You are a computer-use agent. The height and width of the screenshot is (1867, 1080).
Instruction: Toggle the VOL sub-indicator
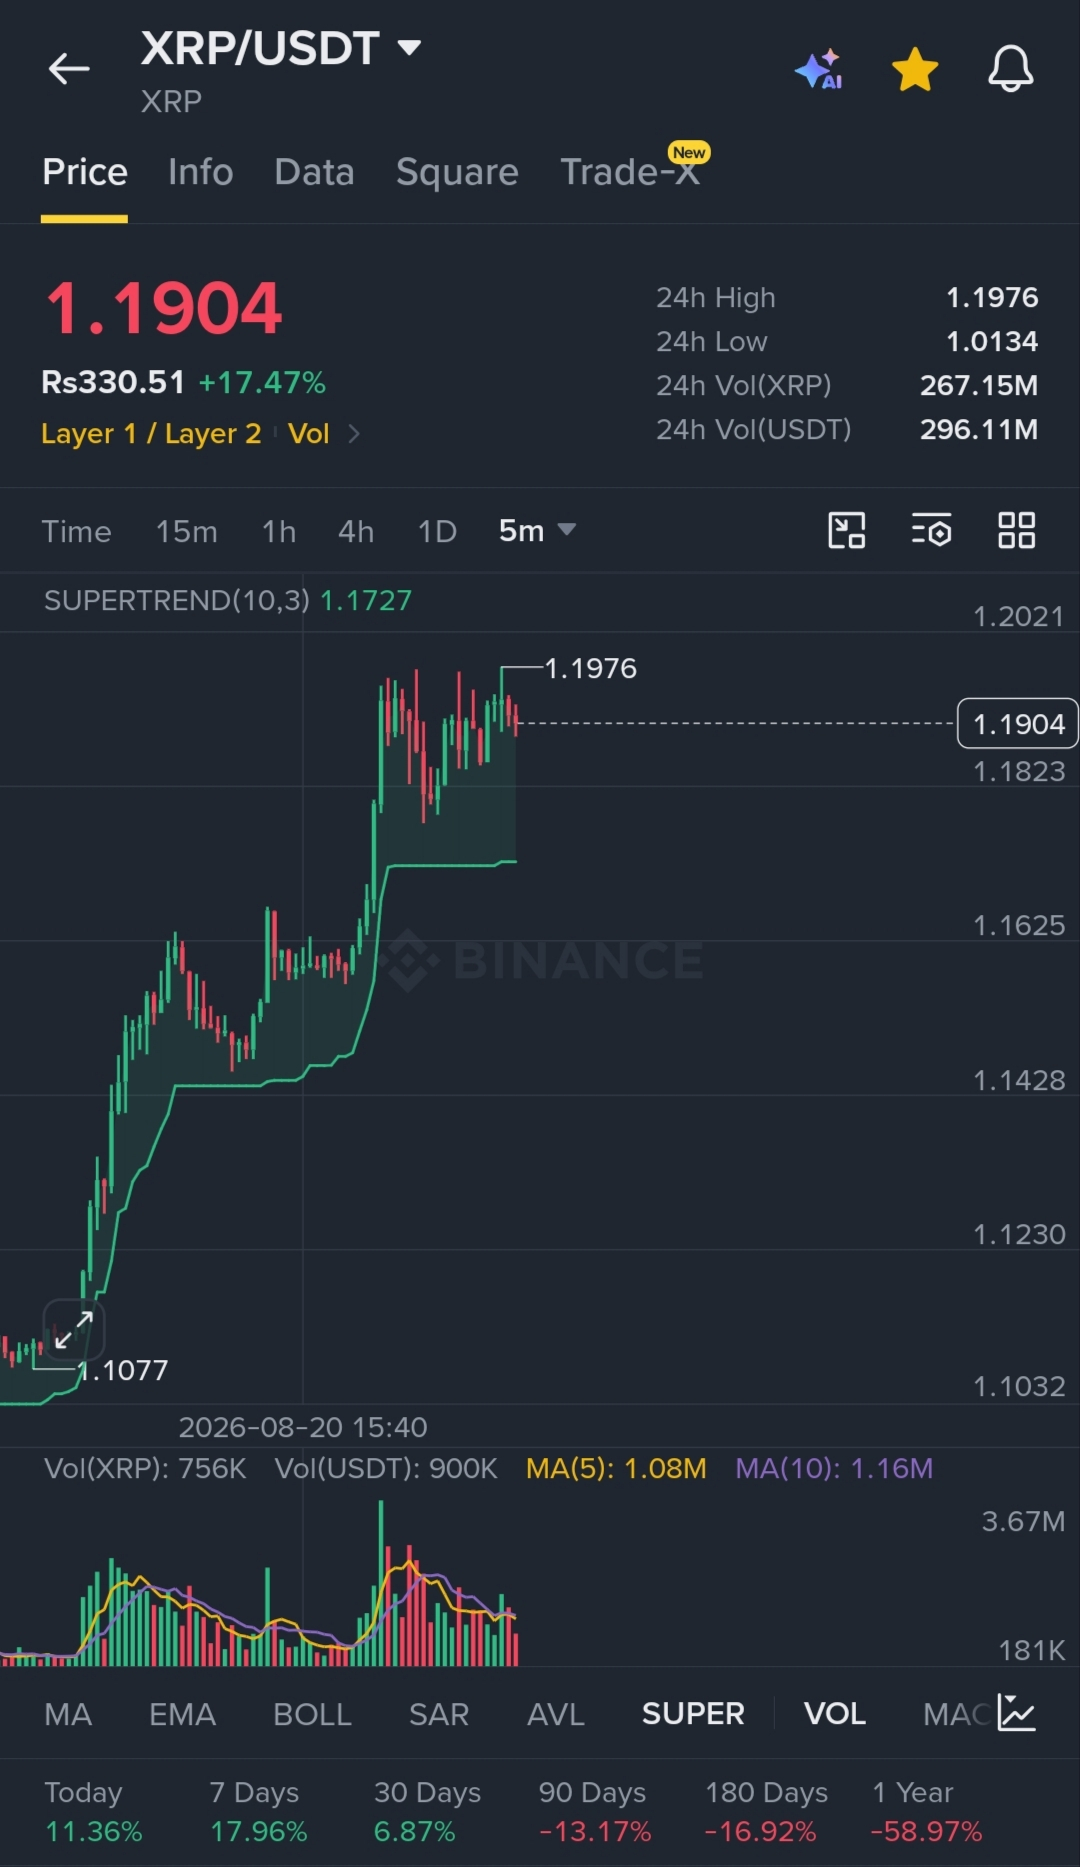[835, 1714]
